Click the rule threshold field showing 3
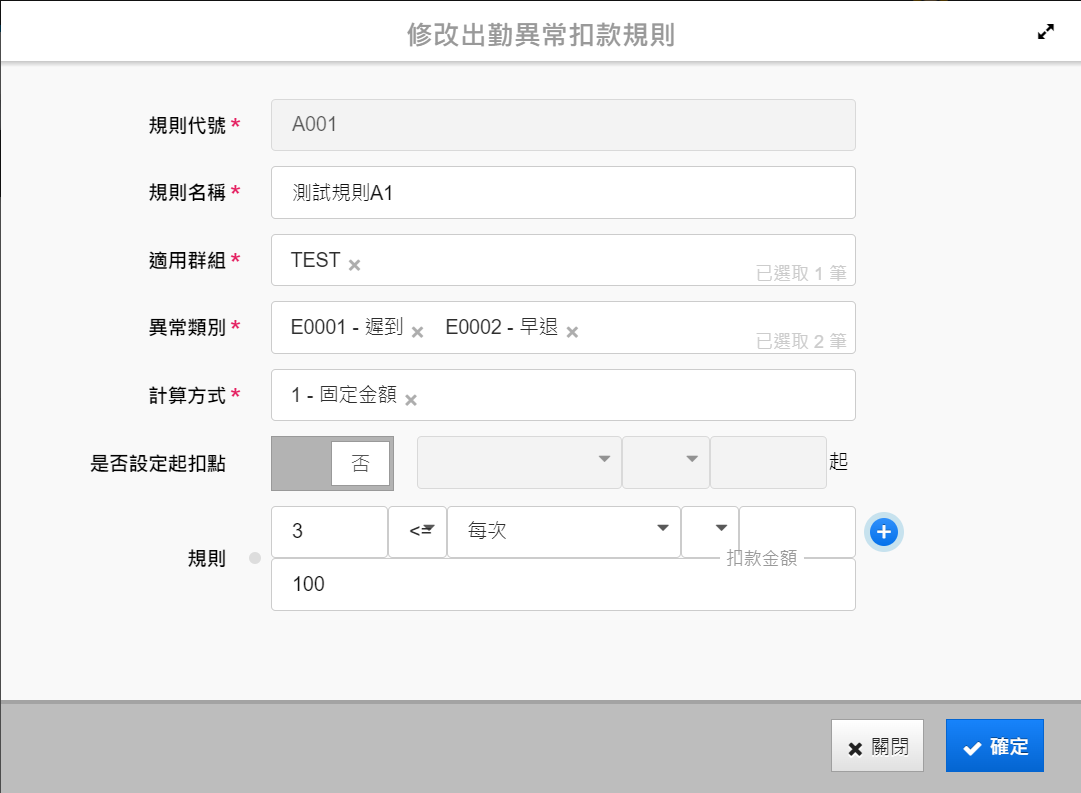The width and height of the screenshot is (1081, 793). 329,531
